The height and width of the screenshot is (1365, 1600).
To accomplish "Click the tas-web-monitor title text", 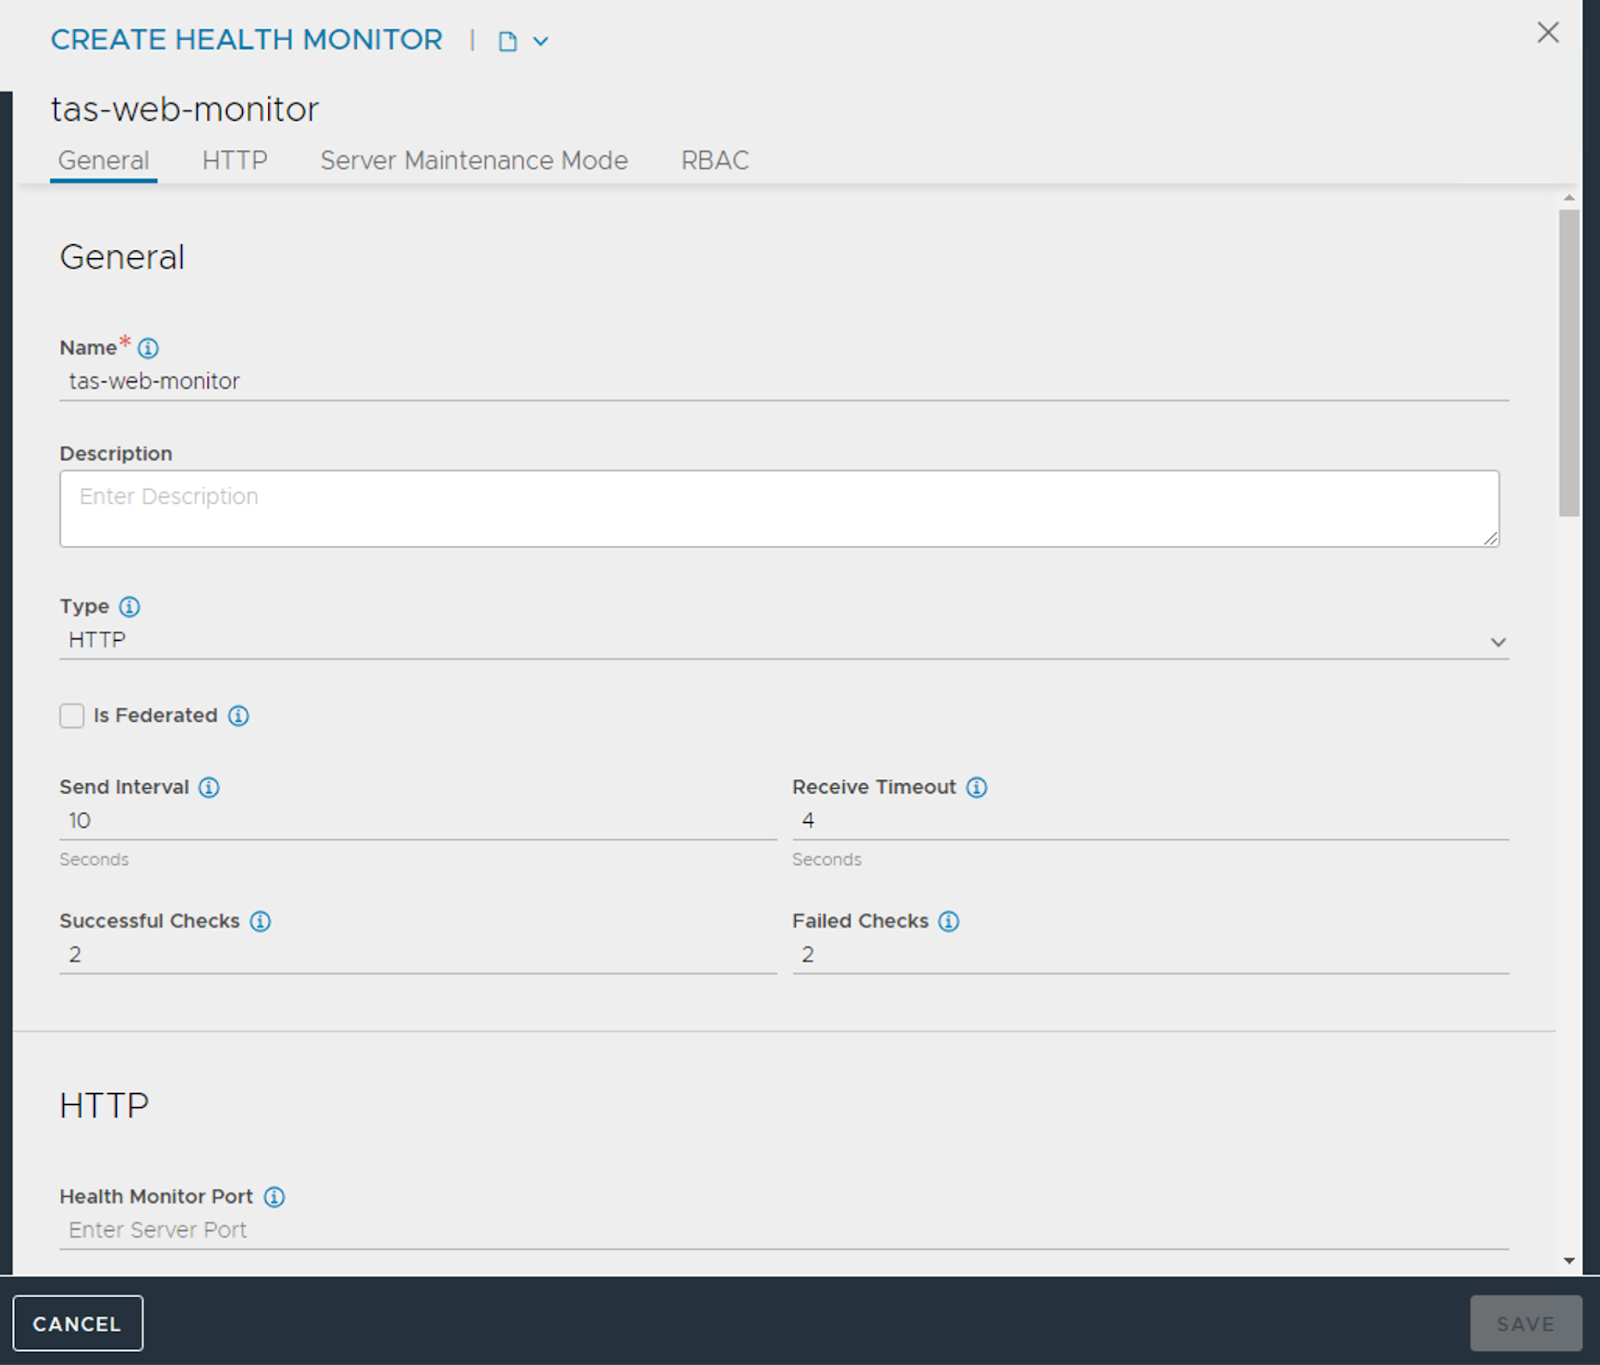I will 185,109.
